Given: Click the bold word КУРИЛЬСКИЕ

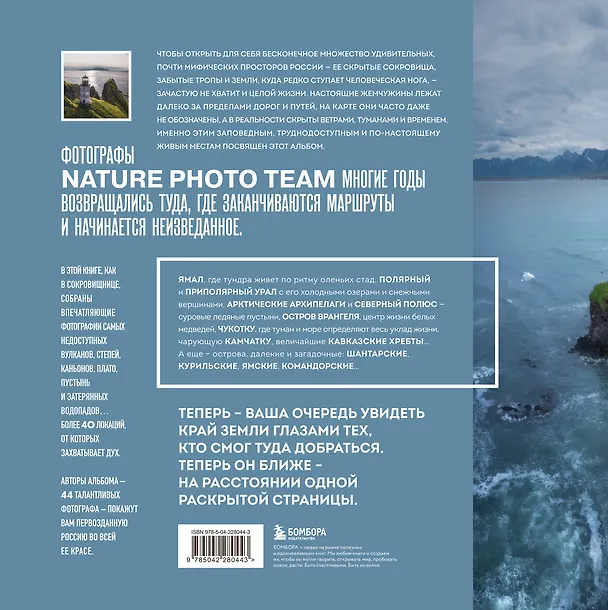Looking at the screenshot, I should 208,366.
